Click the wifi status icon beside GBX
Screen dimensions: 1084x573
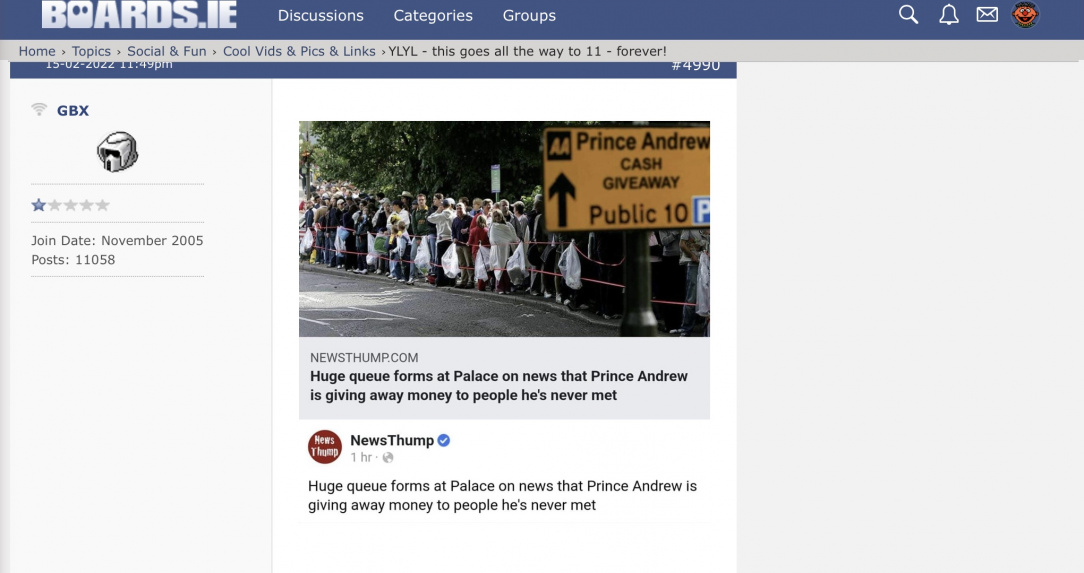point(39,109)
